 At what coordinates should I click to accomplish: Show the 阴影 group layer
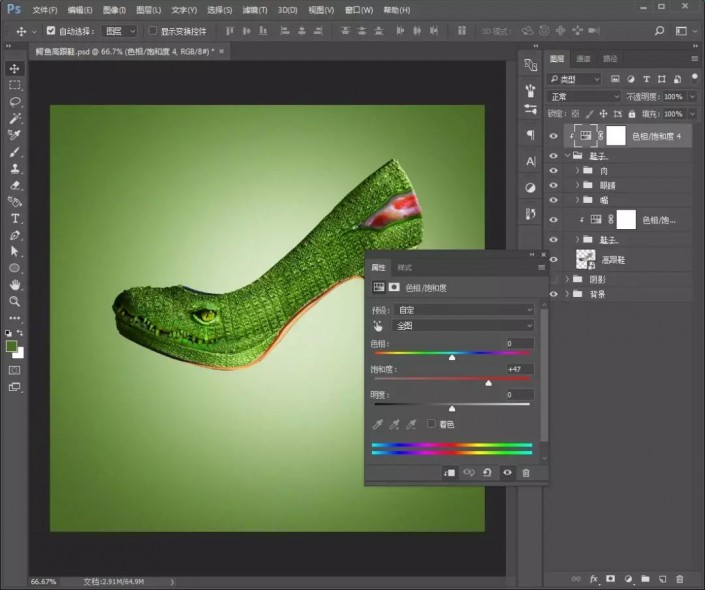click(x=553, y=279)
